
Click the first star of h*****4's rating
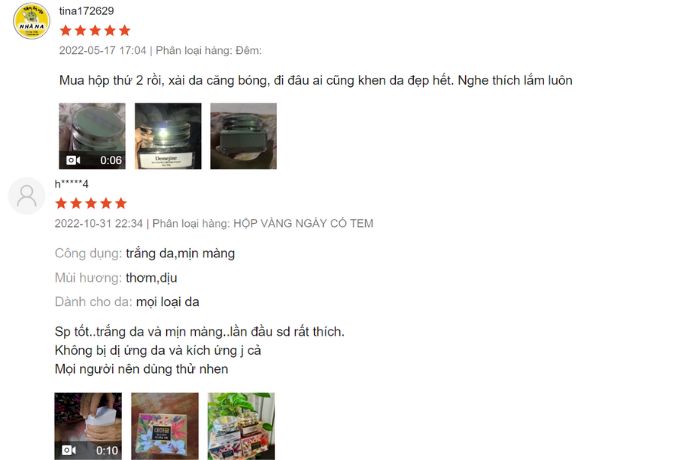[61, 204]
